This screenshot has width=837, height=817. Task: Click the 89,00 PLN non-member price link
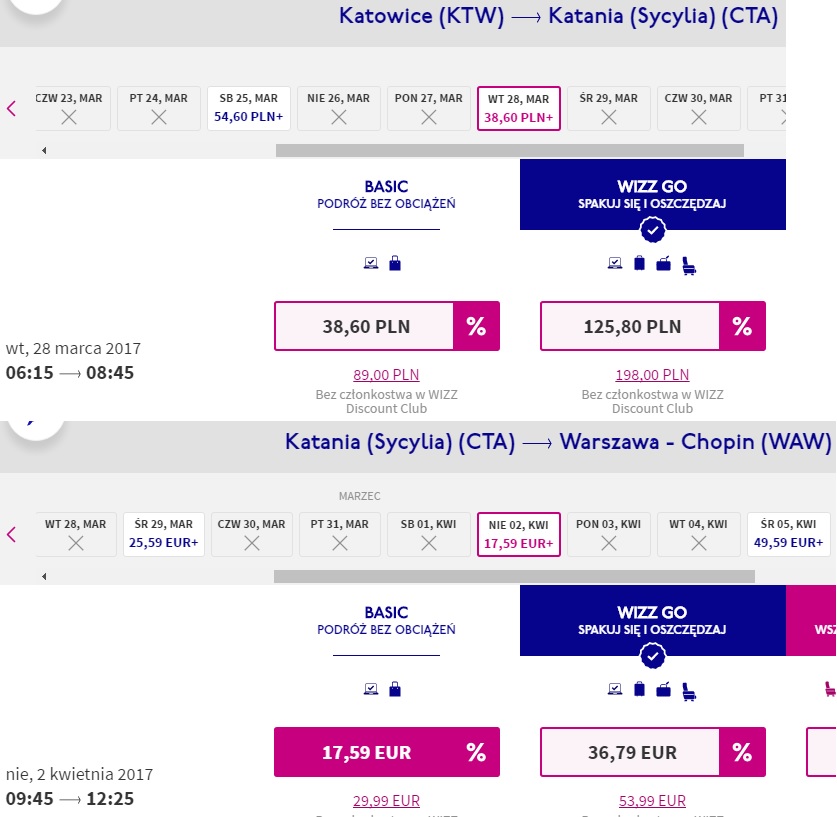click(x=386, y=375)
